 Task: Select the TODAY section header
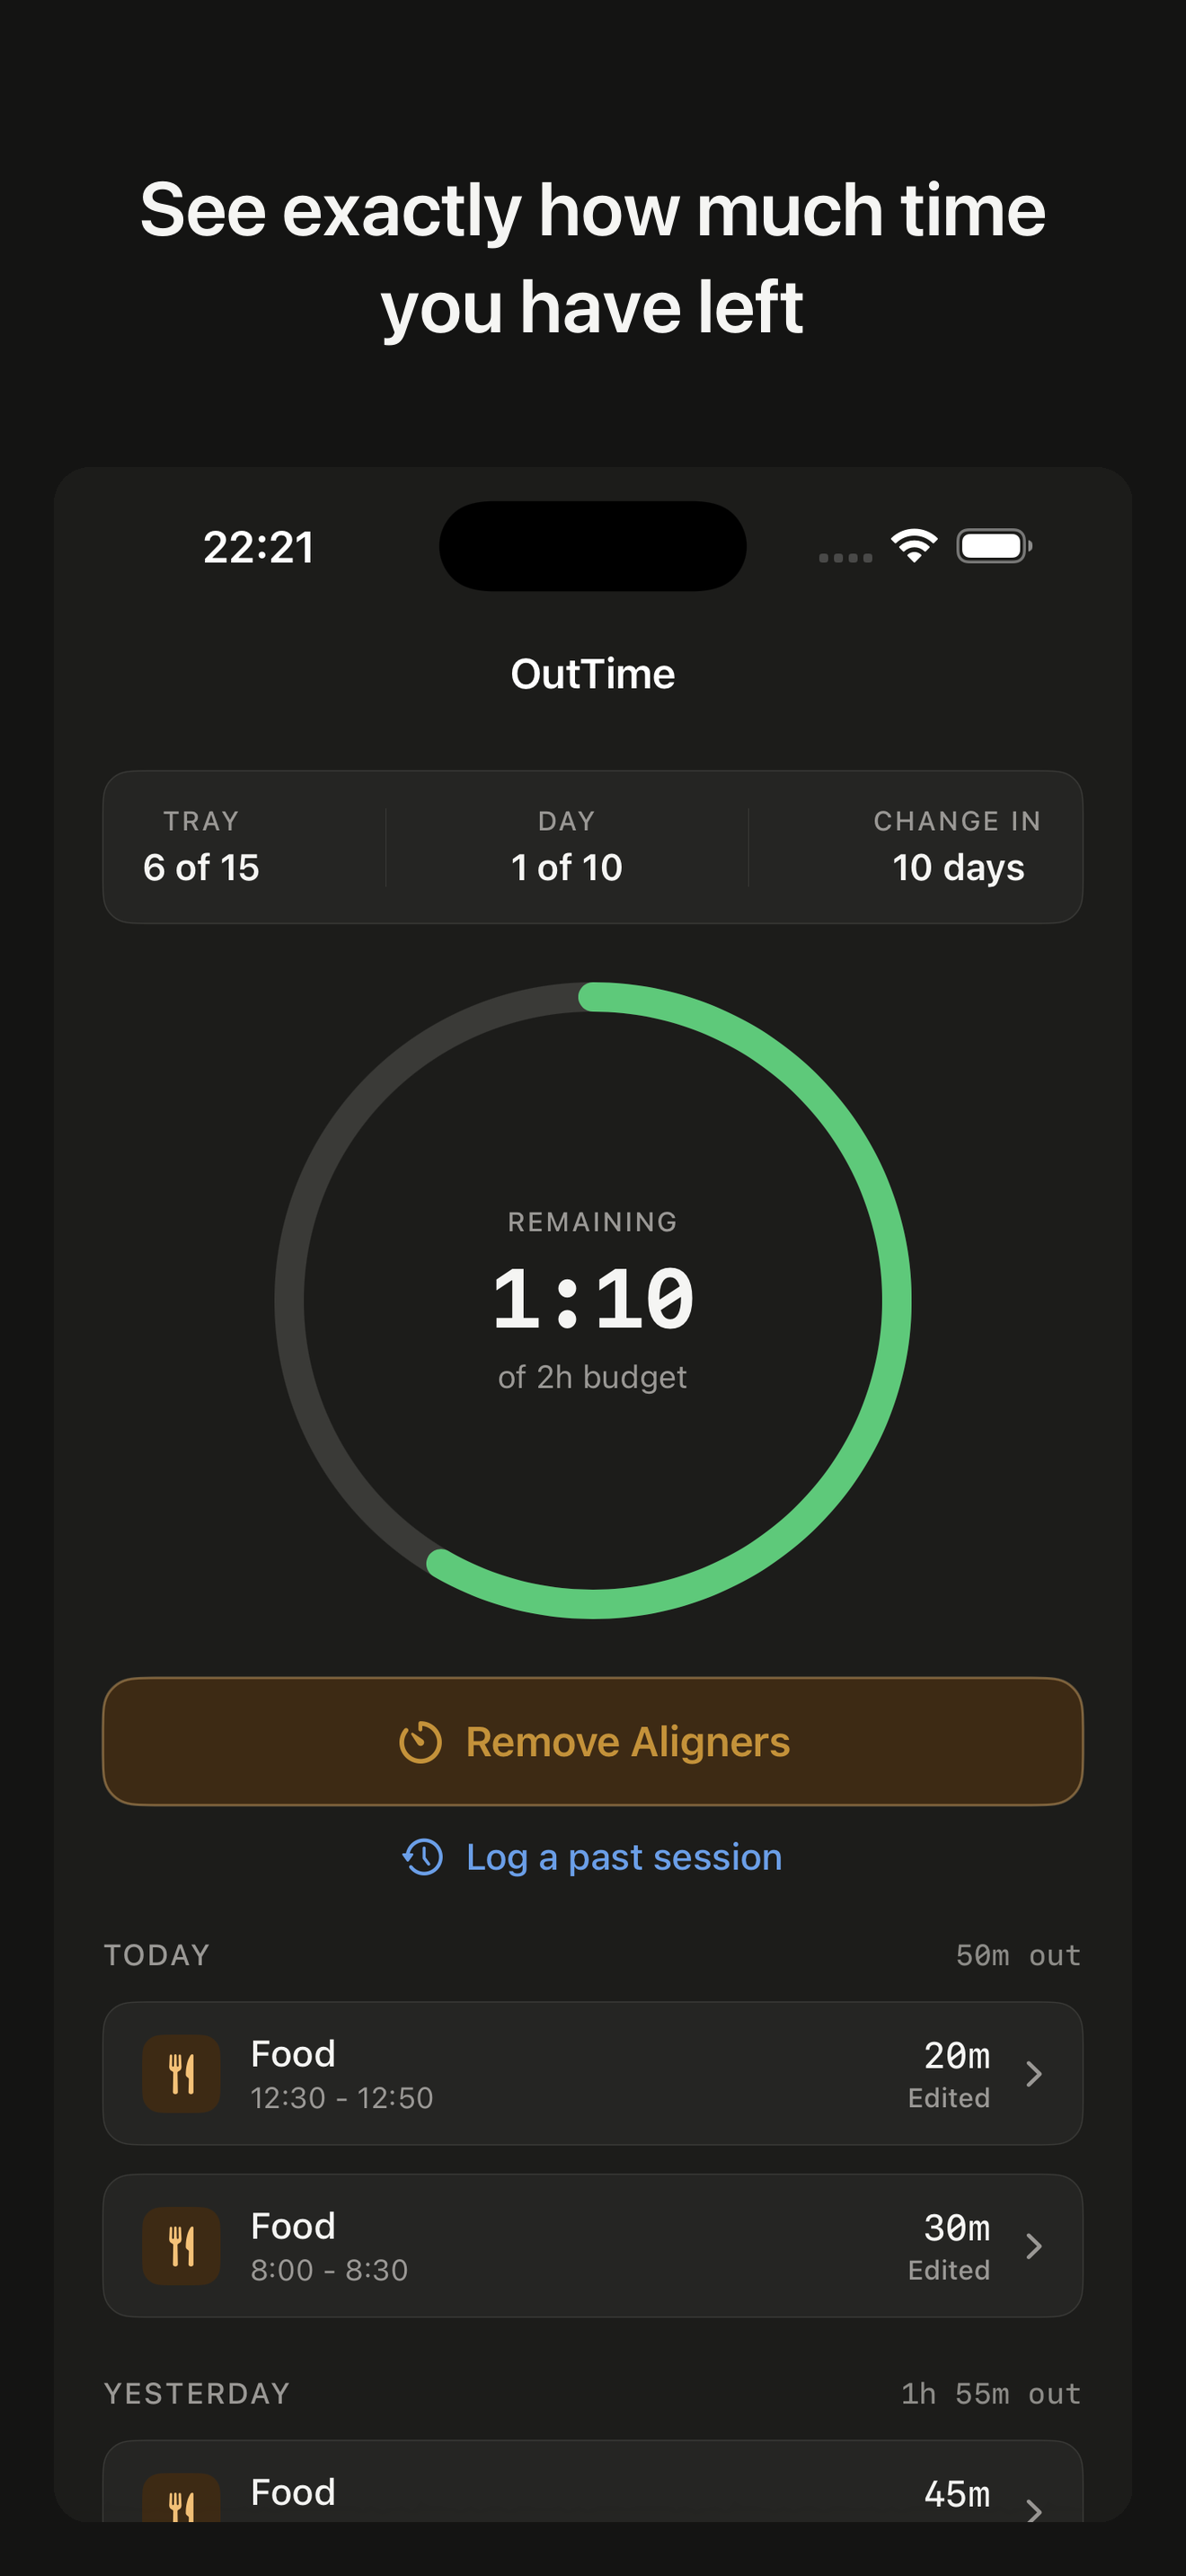tap(156, 1955)
